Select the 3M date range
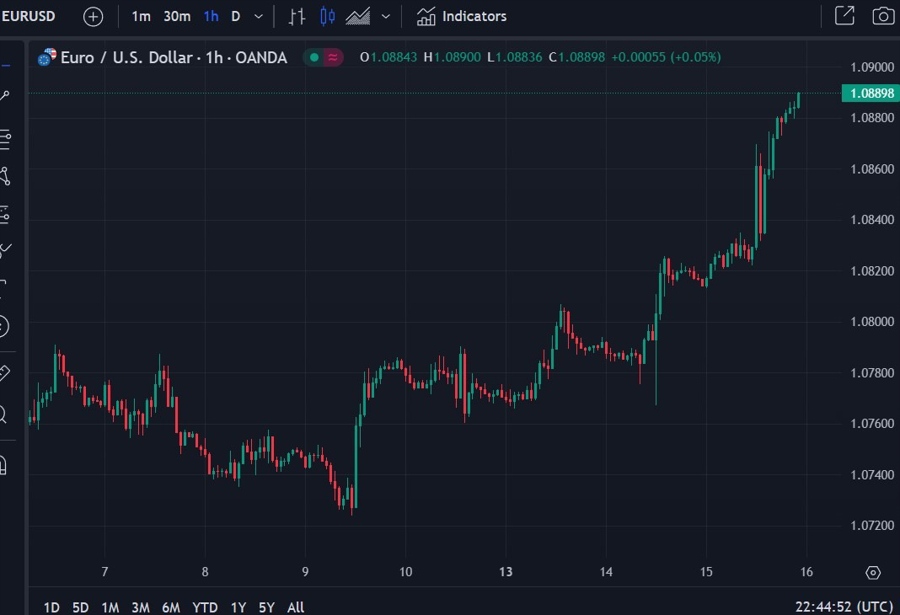Screen dimensions: 900x615 141,607
